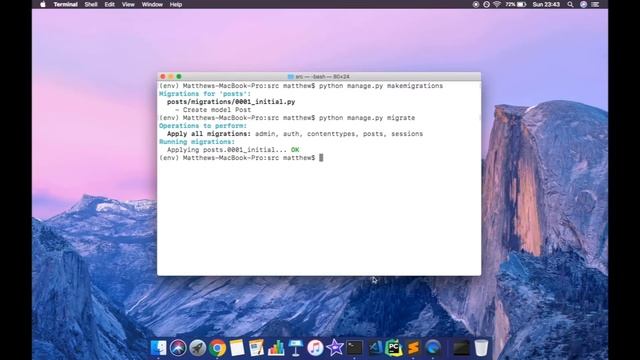Image resolution: width=640 pixels, height=360 pixels.
Task: Open the Apple menu
Action: click(43, 4)
